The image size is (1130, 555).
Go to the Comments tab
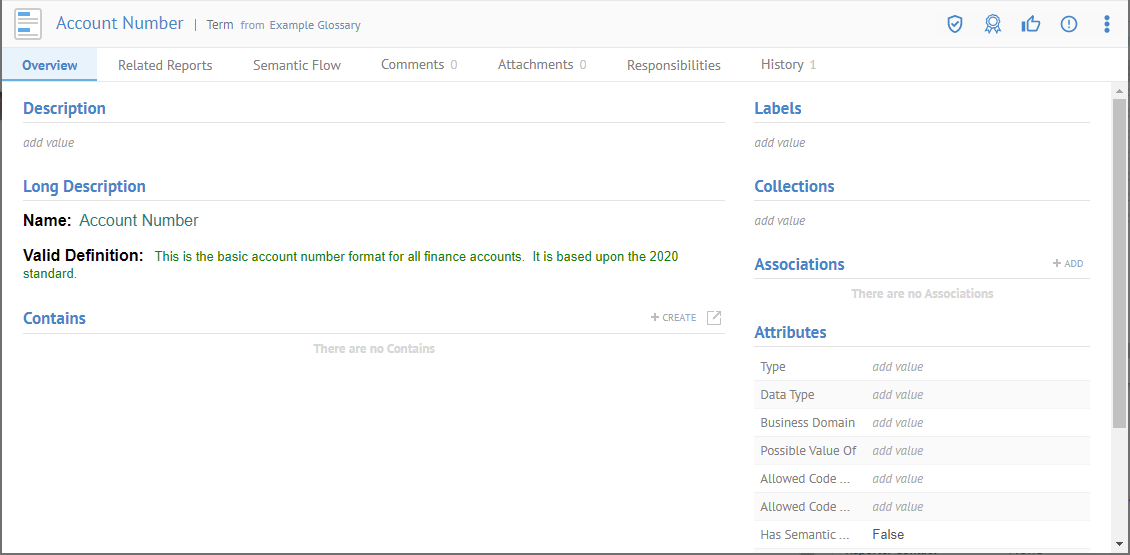418,65
